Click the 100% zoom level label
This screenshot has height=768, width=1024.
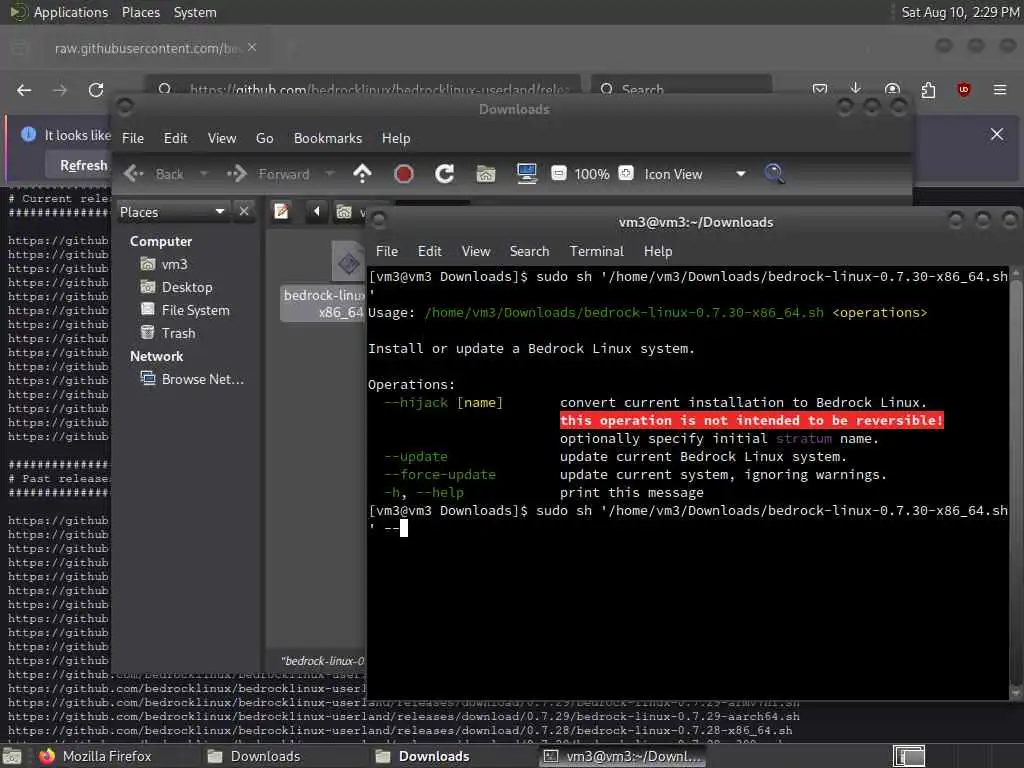click(592, 174)
